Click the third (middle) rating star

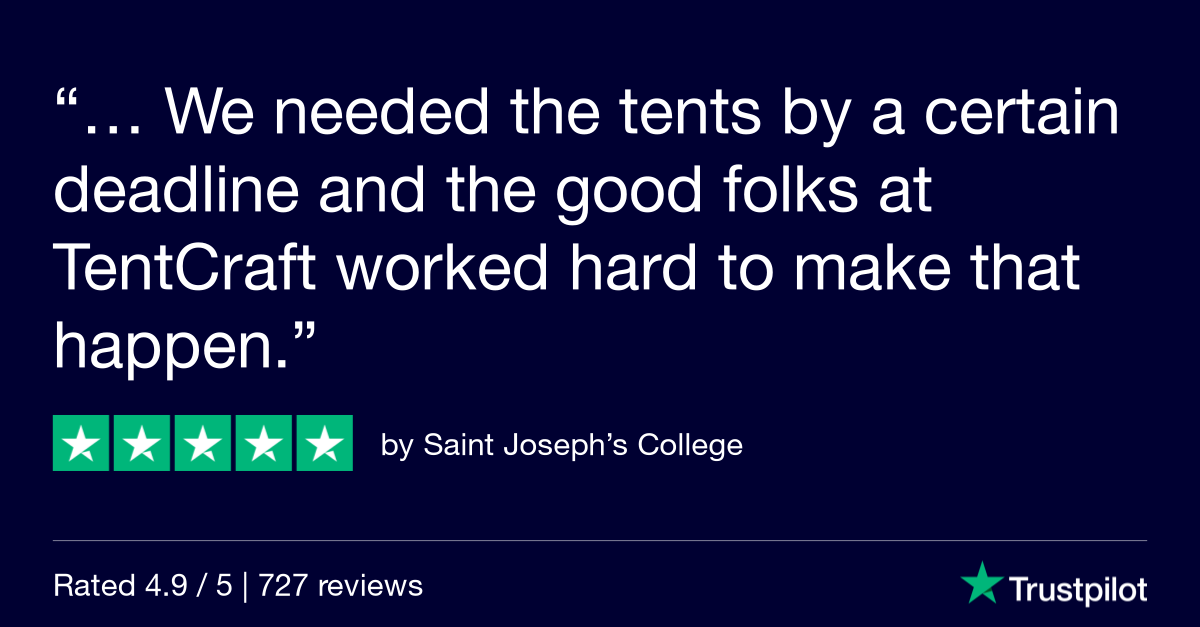[x=203, y=443]
